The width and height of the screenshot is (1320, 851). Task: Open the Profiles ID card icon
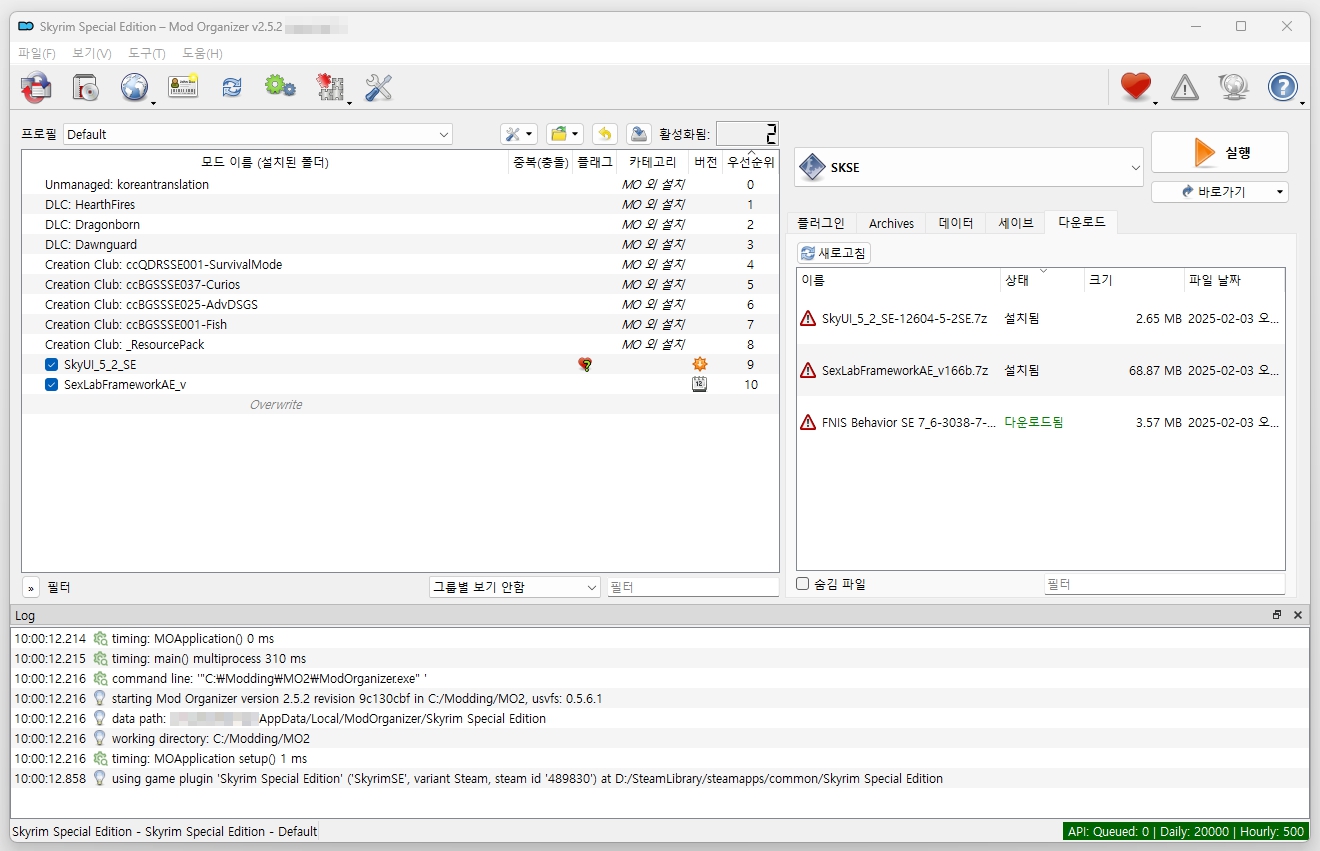pyautogui.click(x=183, y=88)
